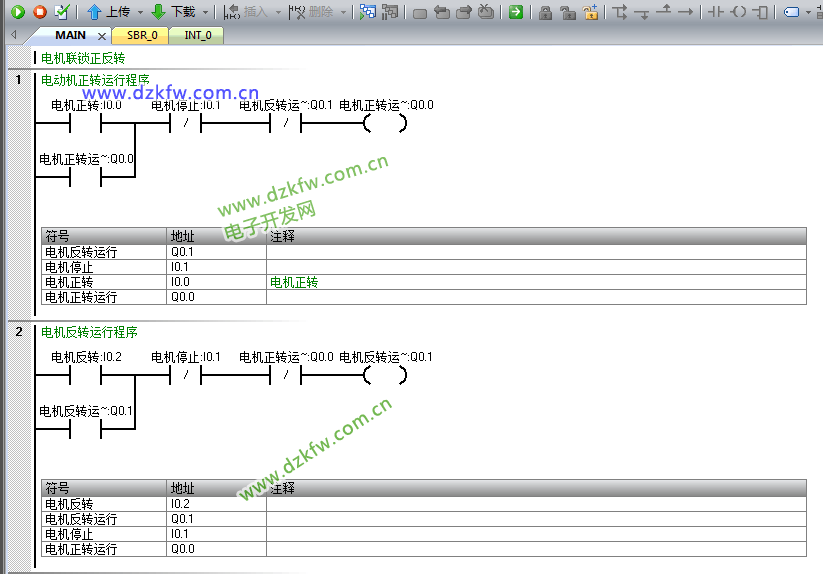Click the 下载 download button

click(173, 12)
